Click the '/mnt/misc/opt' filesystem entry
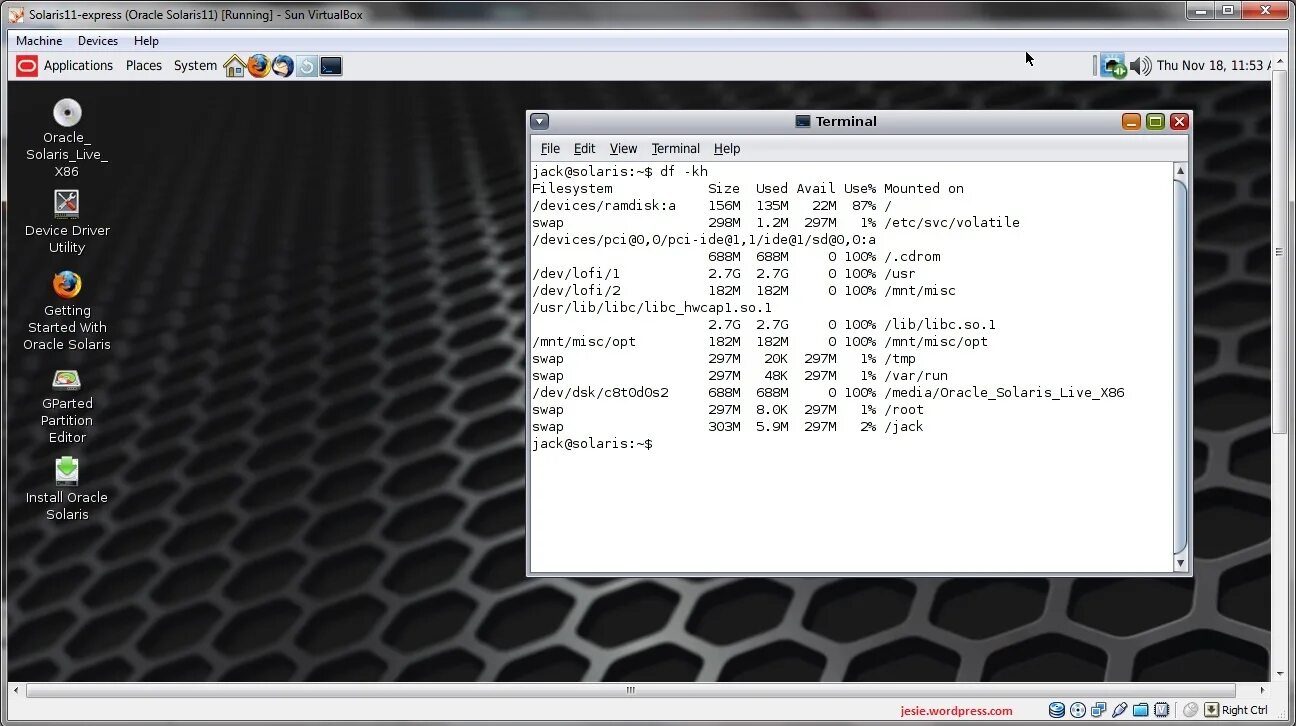The image size is (1297, 726). tap(583, 342)
